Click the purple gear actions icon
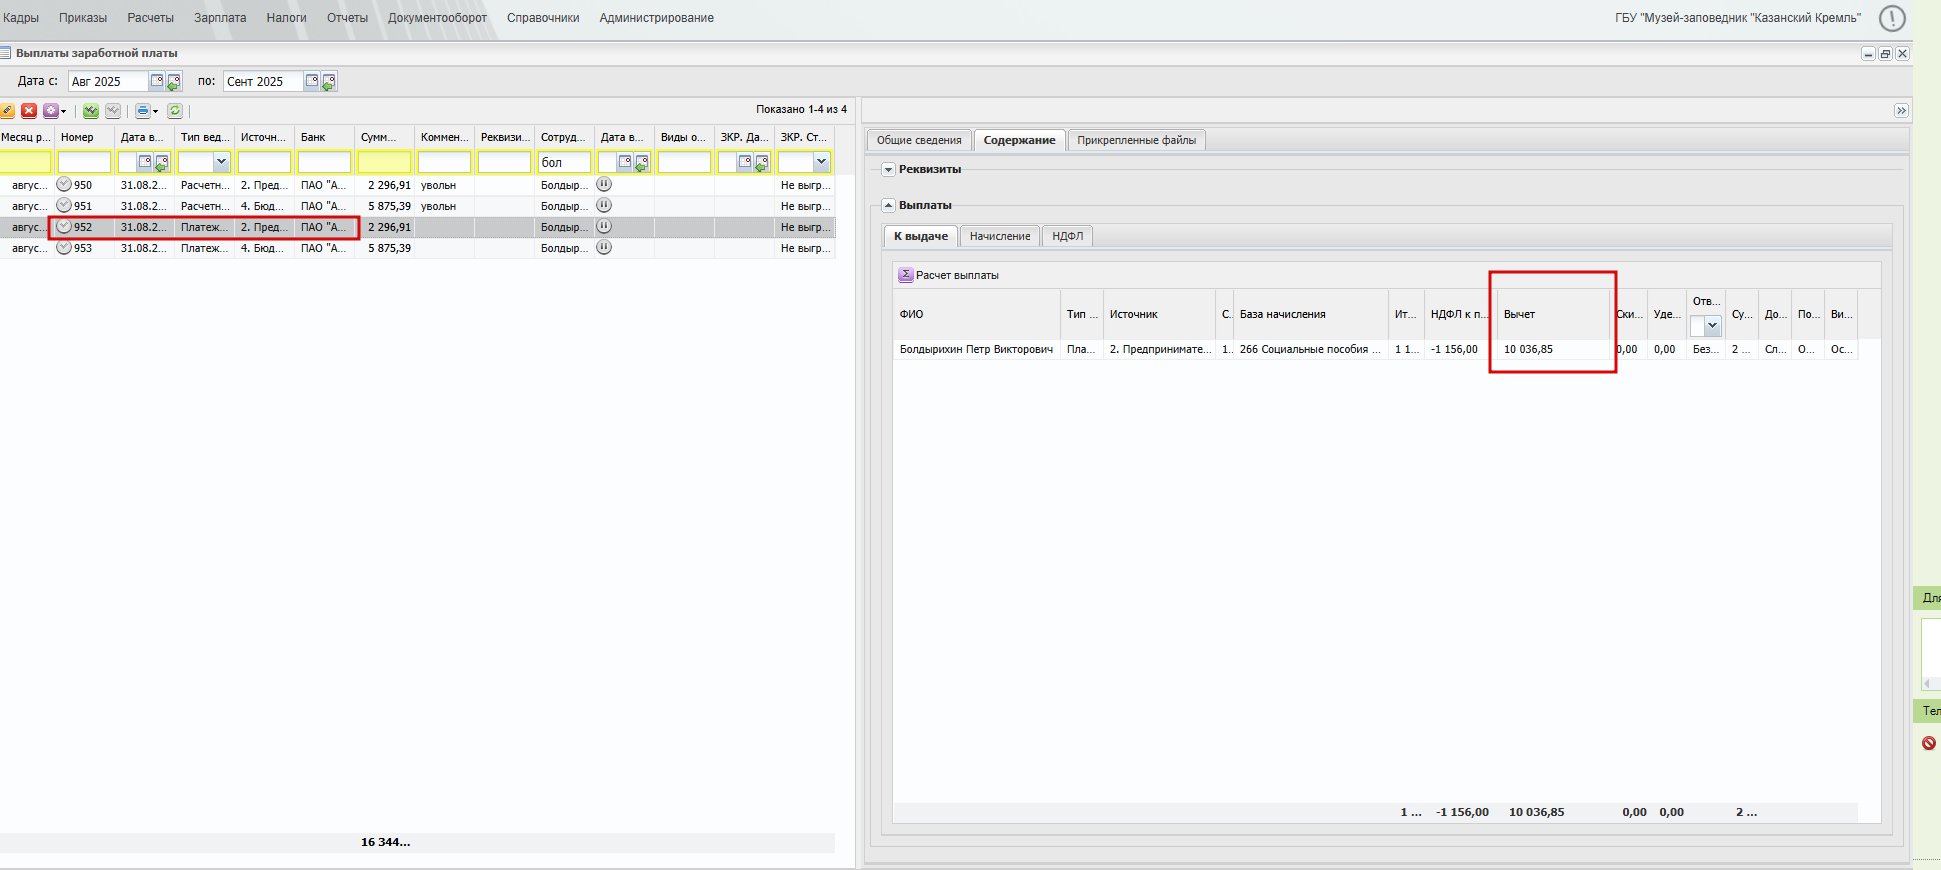This screenshot has width=1941, height=870. point(50,111)
